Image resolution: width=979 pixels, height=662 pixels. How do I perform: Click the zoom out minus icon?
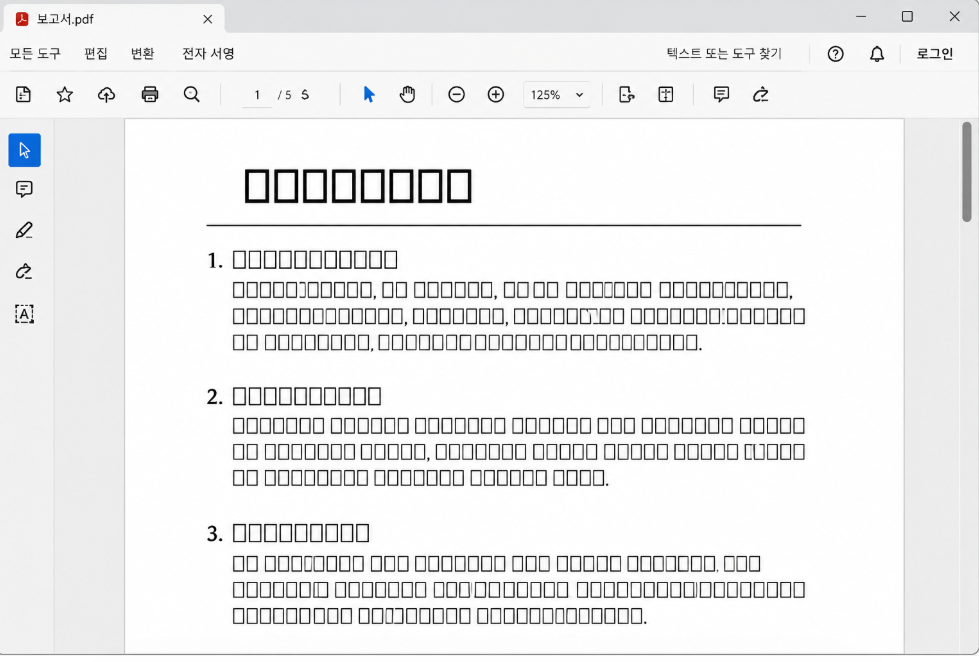456,95
